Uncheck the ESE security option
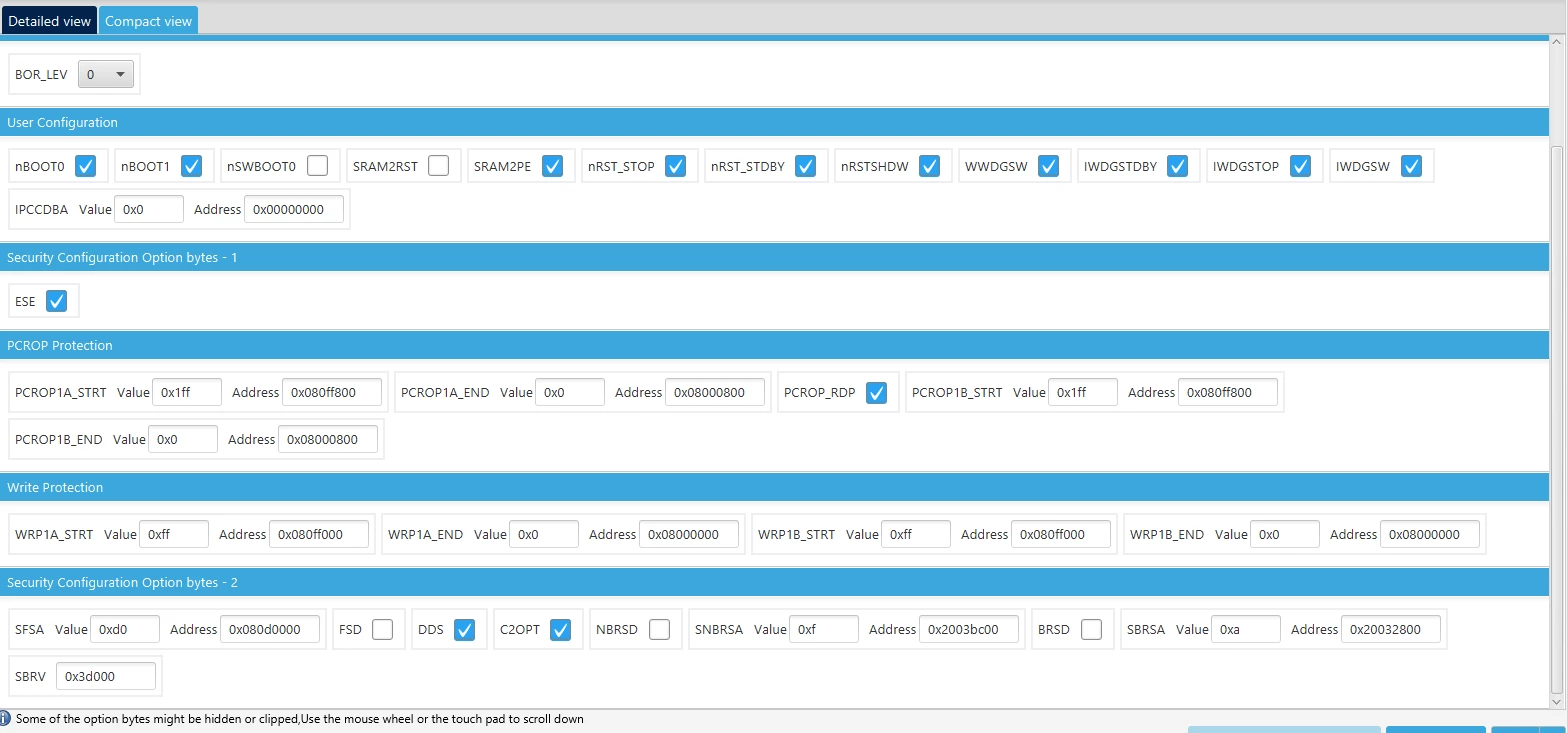The height and width of the screenshot is (733, 1567). 56,301
